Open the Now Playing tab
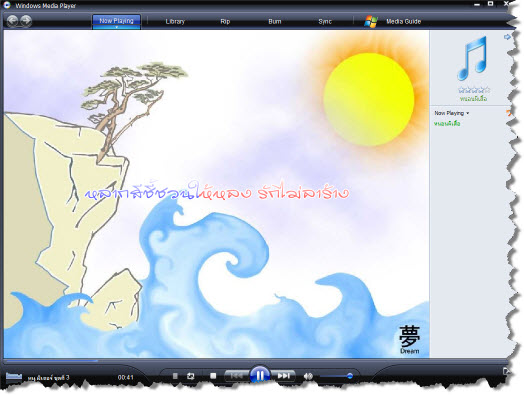This screenshot has width=524, height=395. click(x=116, y=21)
